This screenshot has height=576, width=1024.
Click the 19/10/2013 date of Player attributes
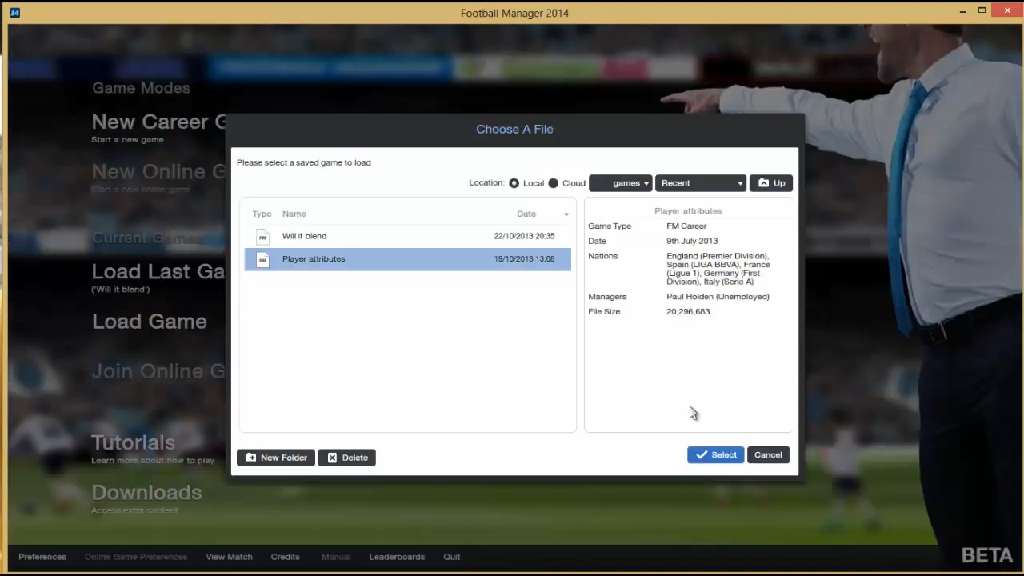(524, 259)
